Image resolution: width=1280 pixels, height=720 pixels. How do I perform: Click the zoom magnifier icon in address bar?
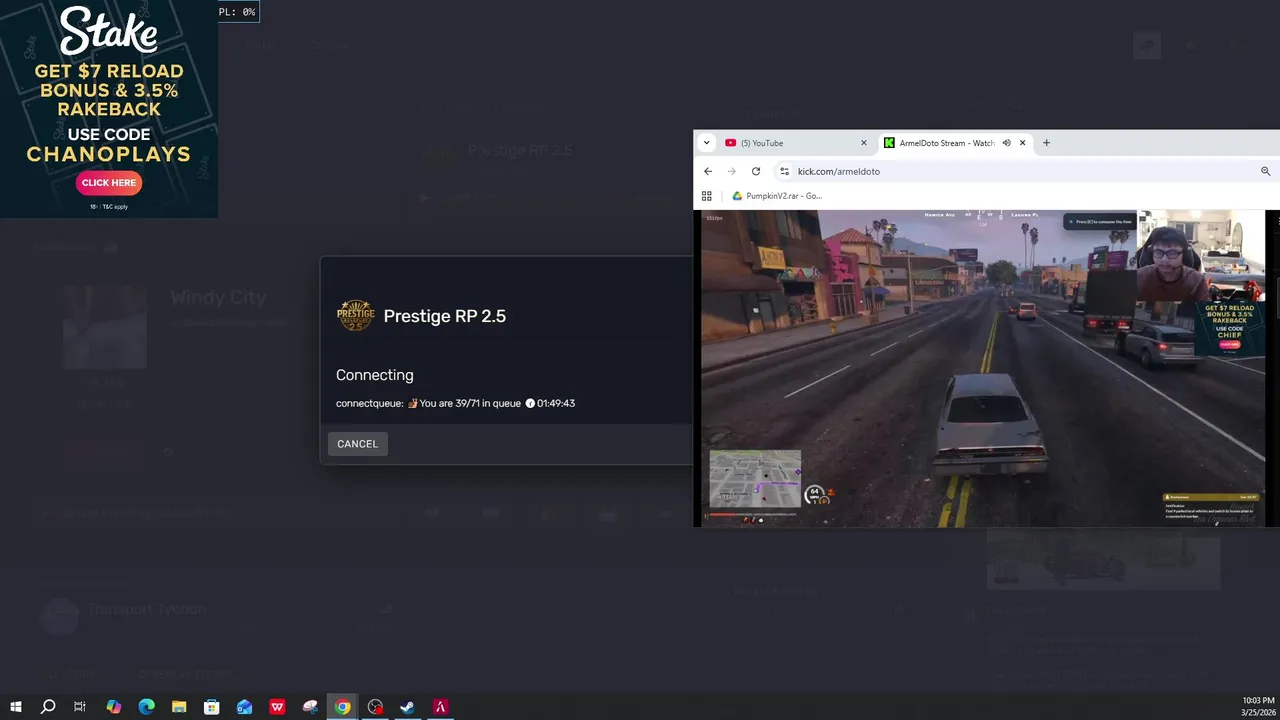click(1265, 171)
